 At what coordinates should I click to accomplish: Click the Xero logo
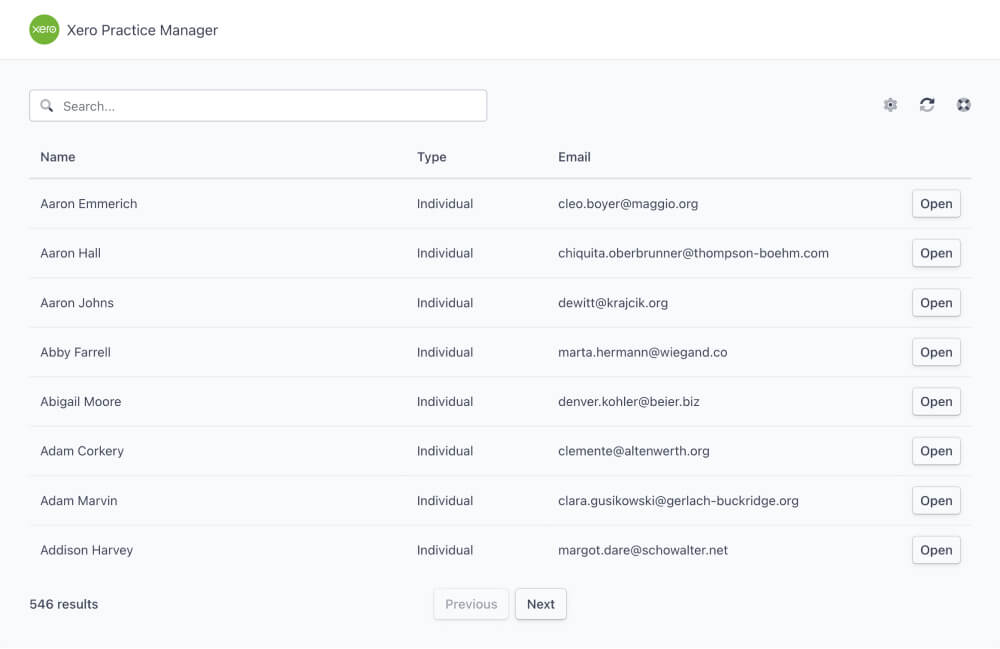tap(44, 30)
